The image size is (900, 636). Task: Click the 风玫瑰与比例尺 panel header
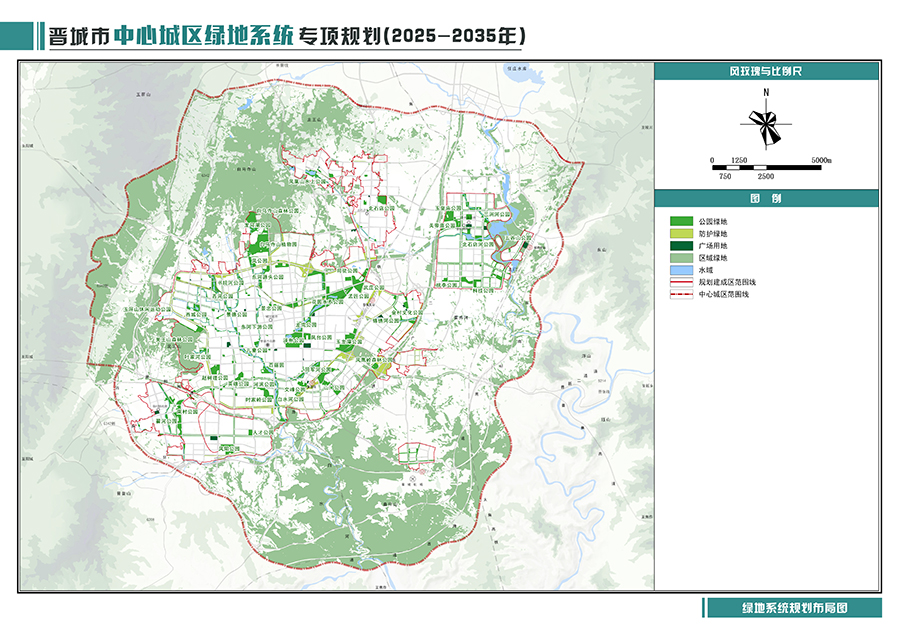click(x=767, y=72)
